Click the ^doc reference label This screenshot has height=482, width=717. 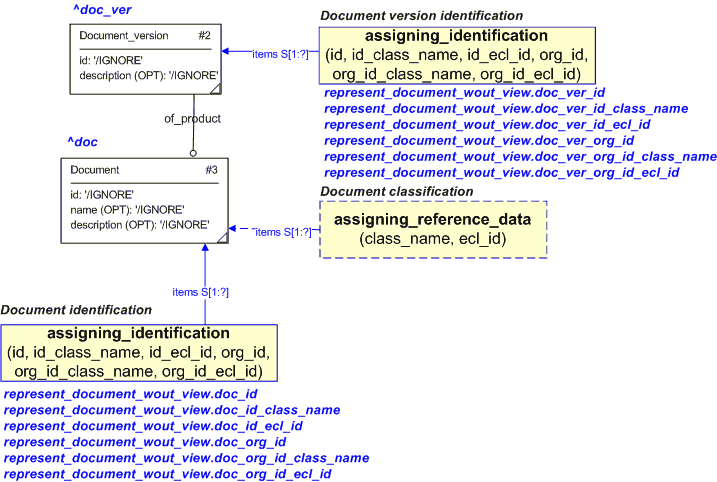83,142
